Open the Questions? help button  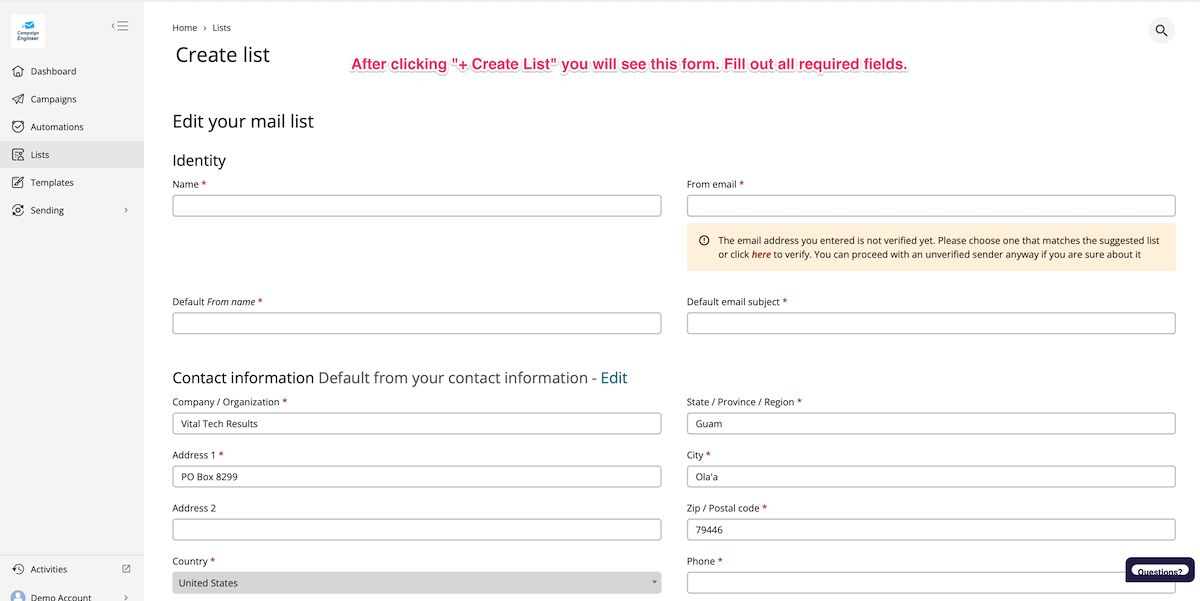coord(1159,571)
